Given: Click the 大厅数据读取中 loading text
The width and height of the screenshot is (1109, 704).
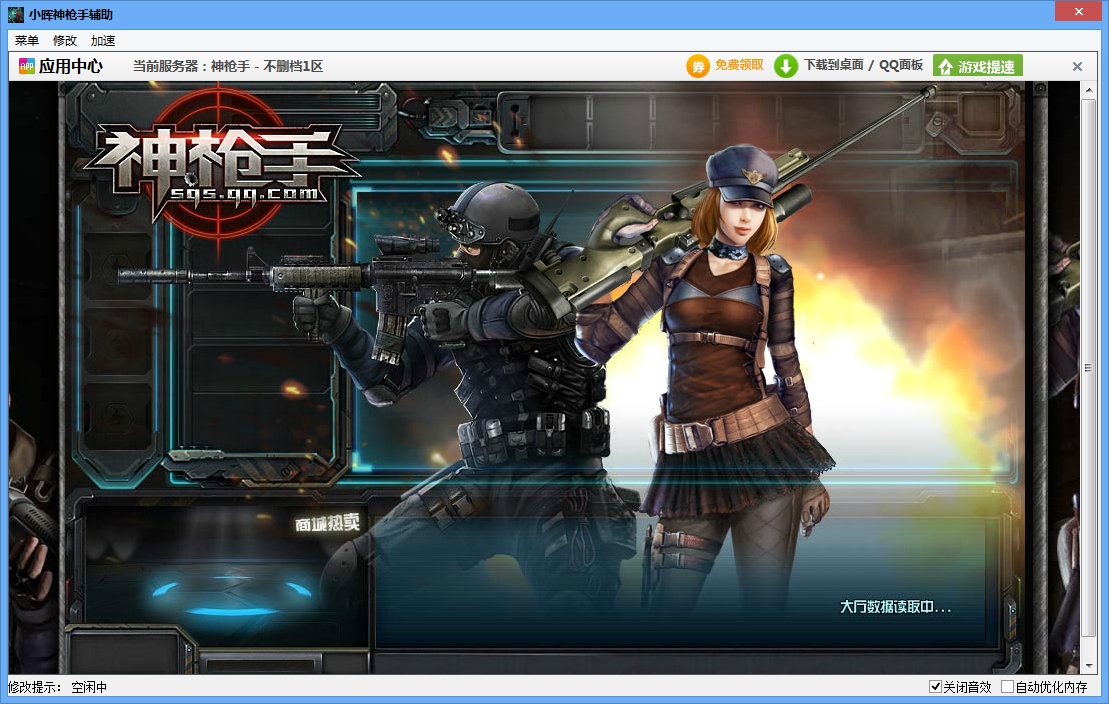Looking at the screenshot, I should (895, 606).
